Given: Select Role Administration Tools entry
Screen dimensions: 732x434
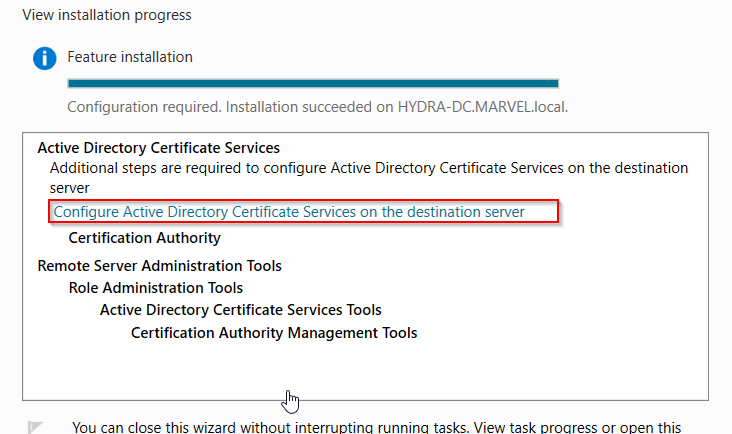Looking at the screenshot, I should click(x=156, y=288).
